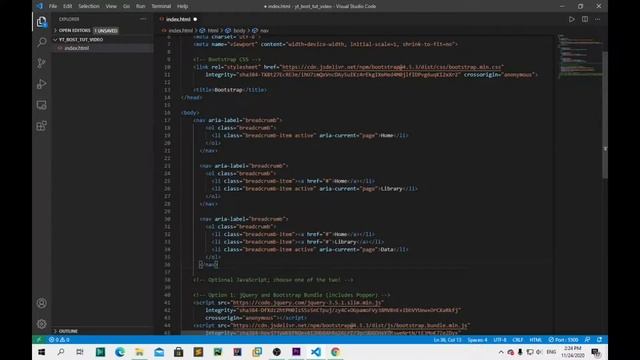The image size is (640, 360).
Task: Click the editor vertical scrollbar
Action: click(605, 114)
